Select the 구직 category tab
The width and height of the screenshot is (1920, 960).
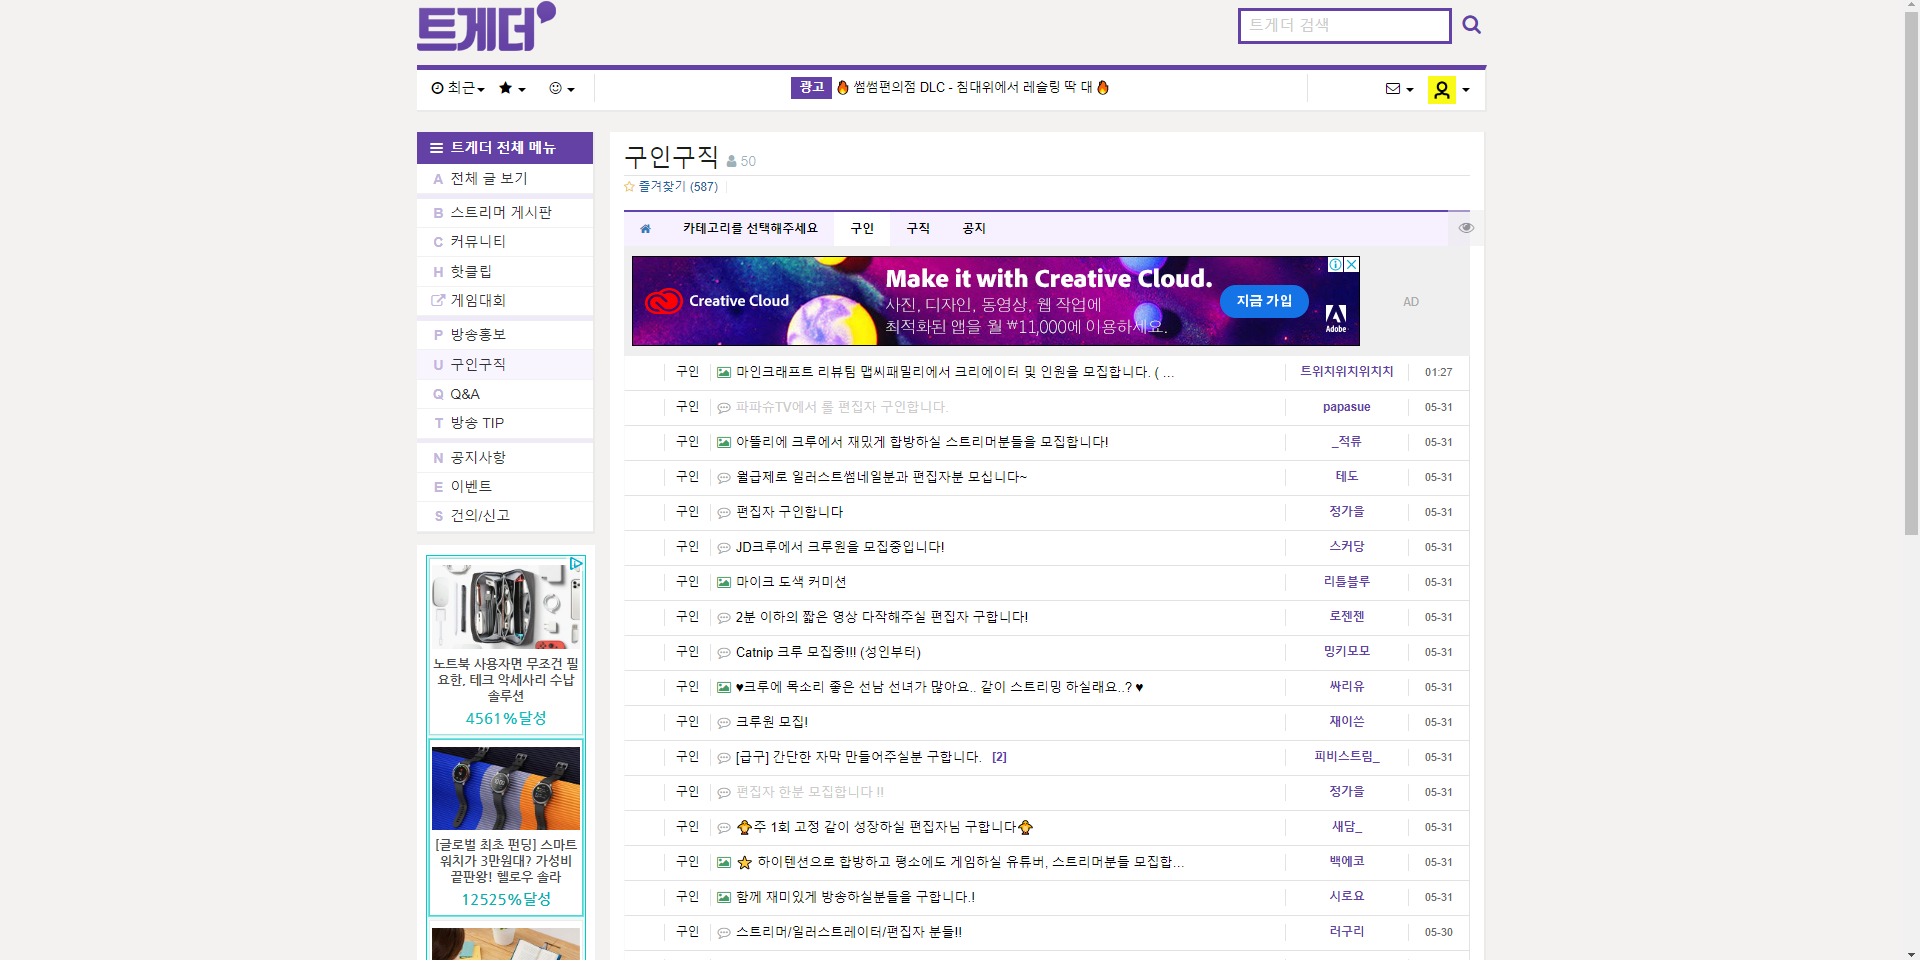point(918,229)
